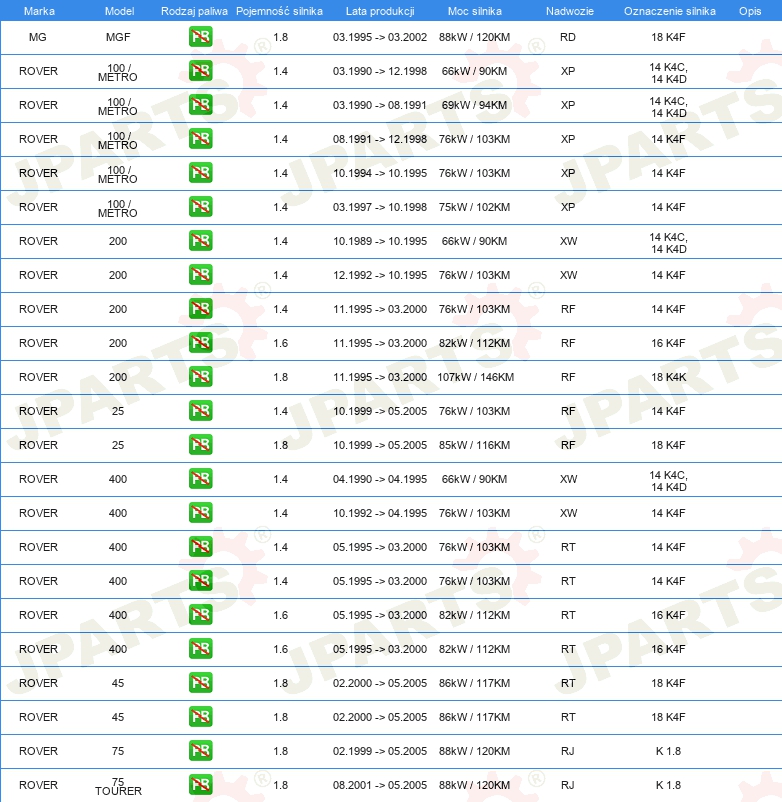Click fuel icon for Rover 25 85kW/116KM row
The width and height of the screenshot is (782, 802).
200,445
